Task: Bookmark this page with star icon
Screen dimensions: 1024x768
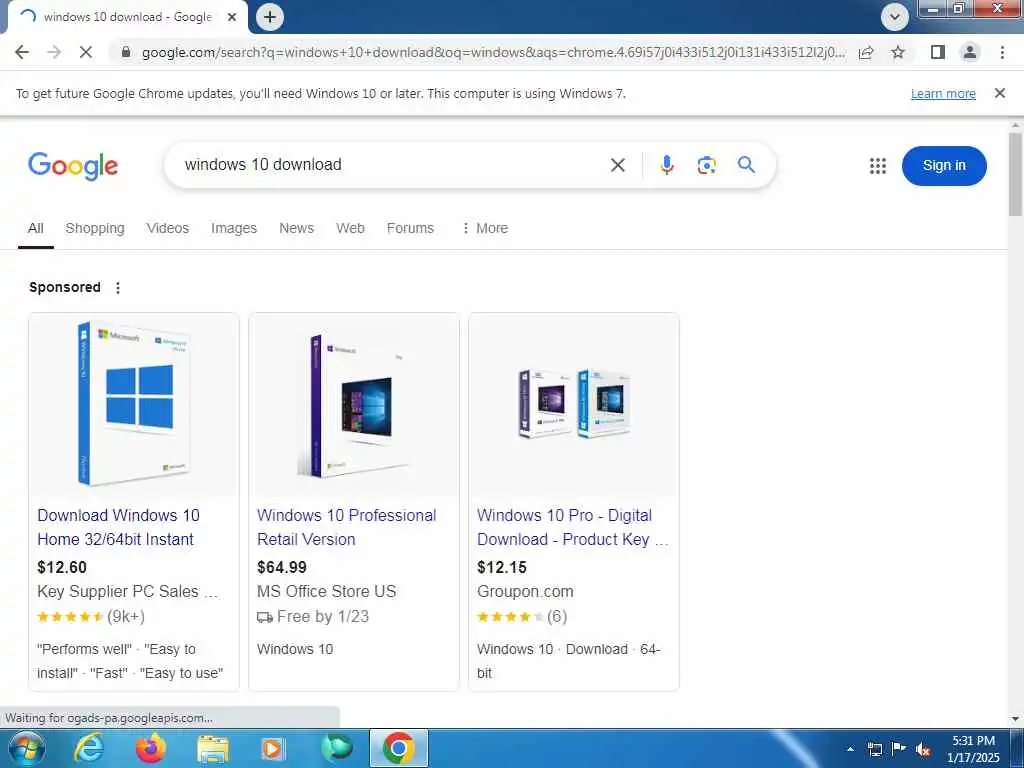Action: point(899,52)
